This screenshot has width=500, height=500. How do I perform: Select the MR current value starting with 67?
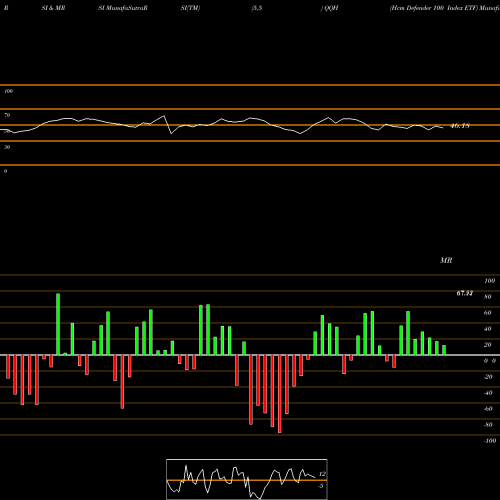click(x=464, y=293)
